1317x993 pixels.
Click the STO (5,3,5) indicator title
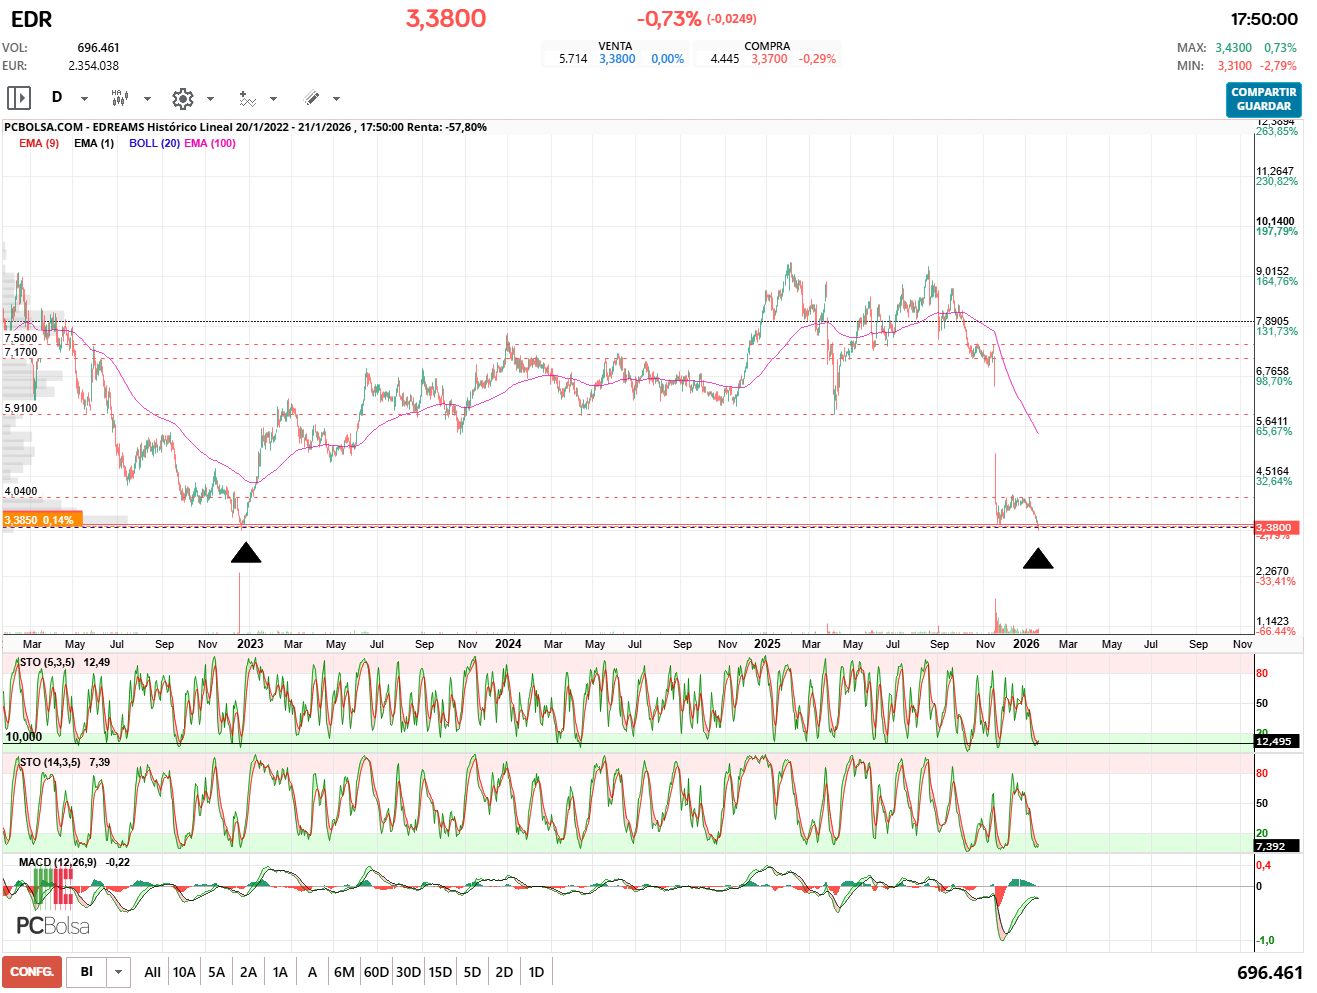coord(46,662)
